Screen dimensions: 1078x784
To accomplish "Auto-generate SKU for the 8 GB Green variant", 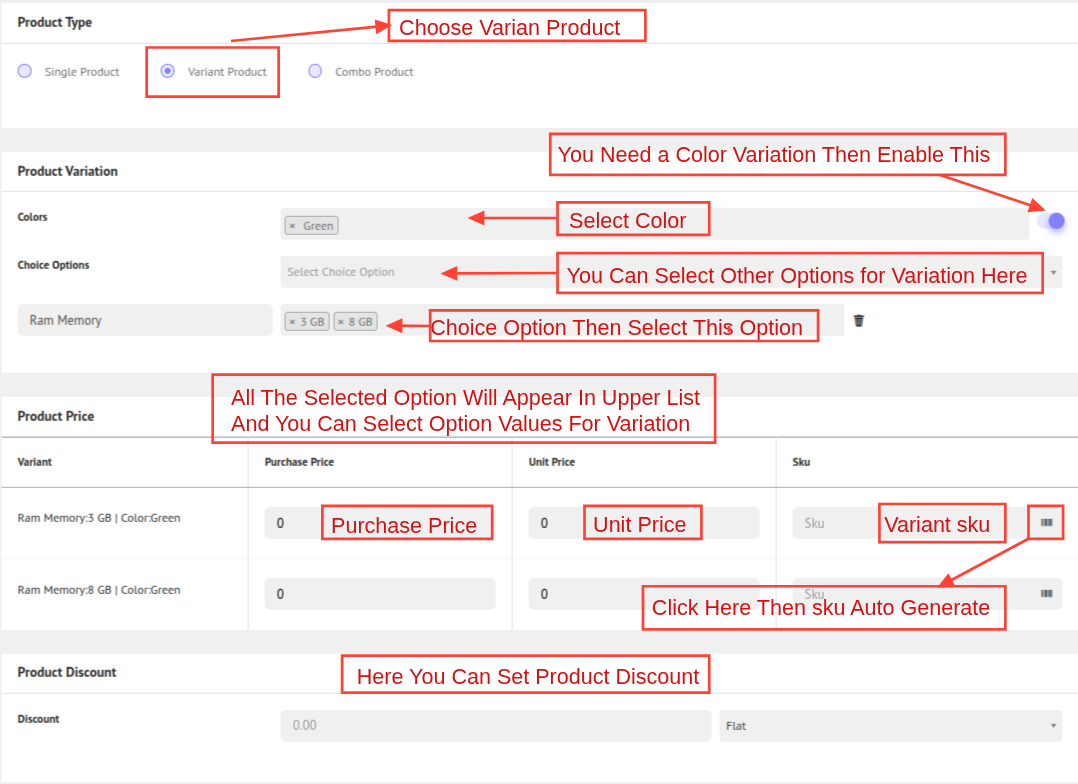I will (1046, 593).
